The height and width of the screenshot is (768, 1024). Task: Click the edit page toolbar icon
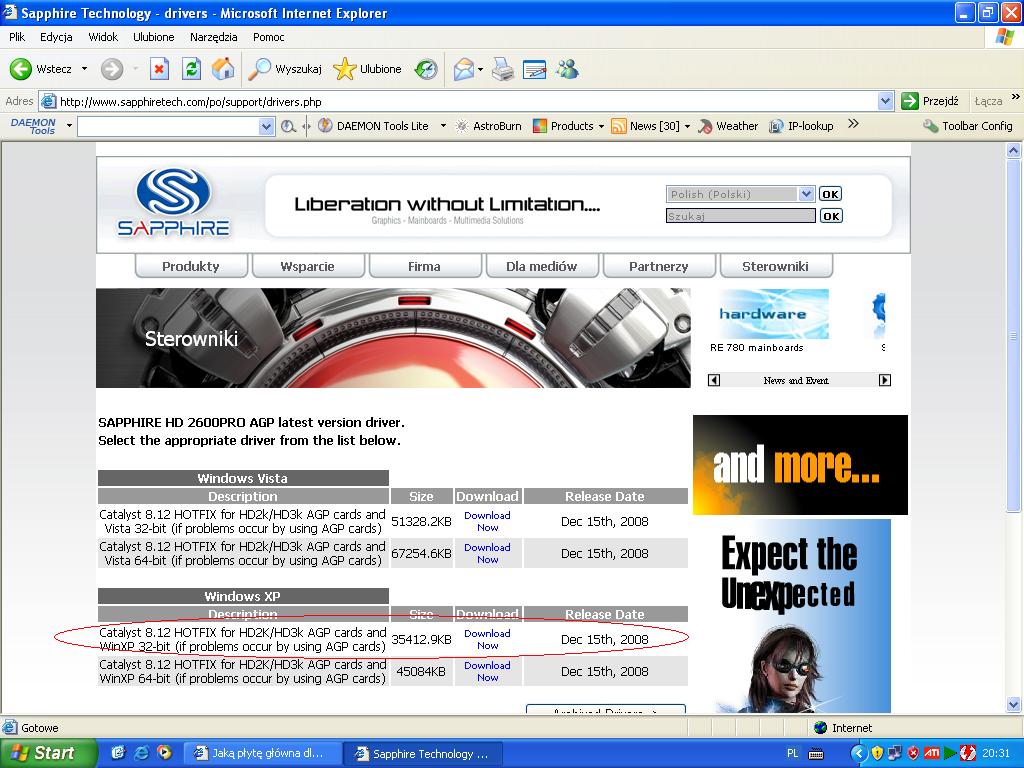pyautogui.click(x=534, y=69)
